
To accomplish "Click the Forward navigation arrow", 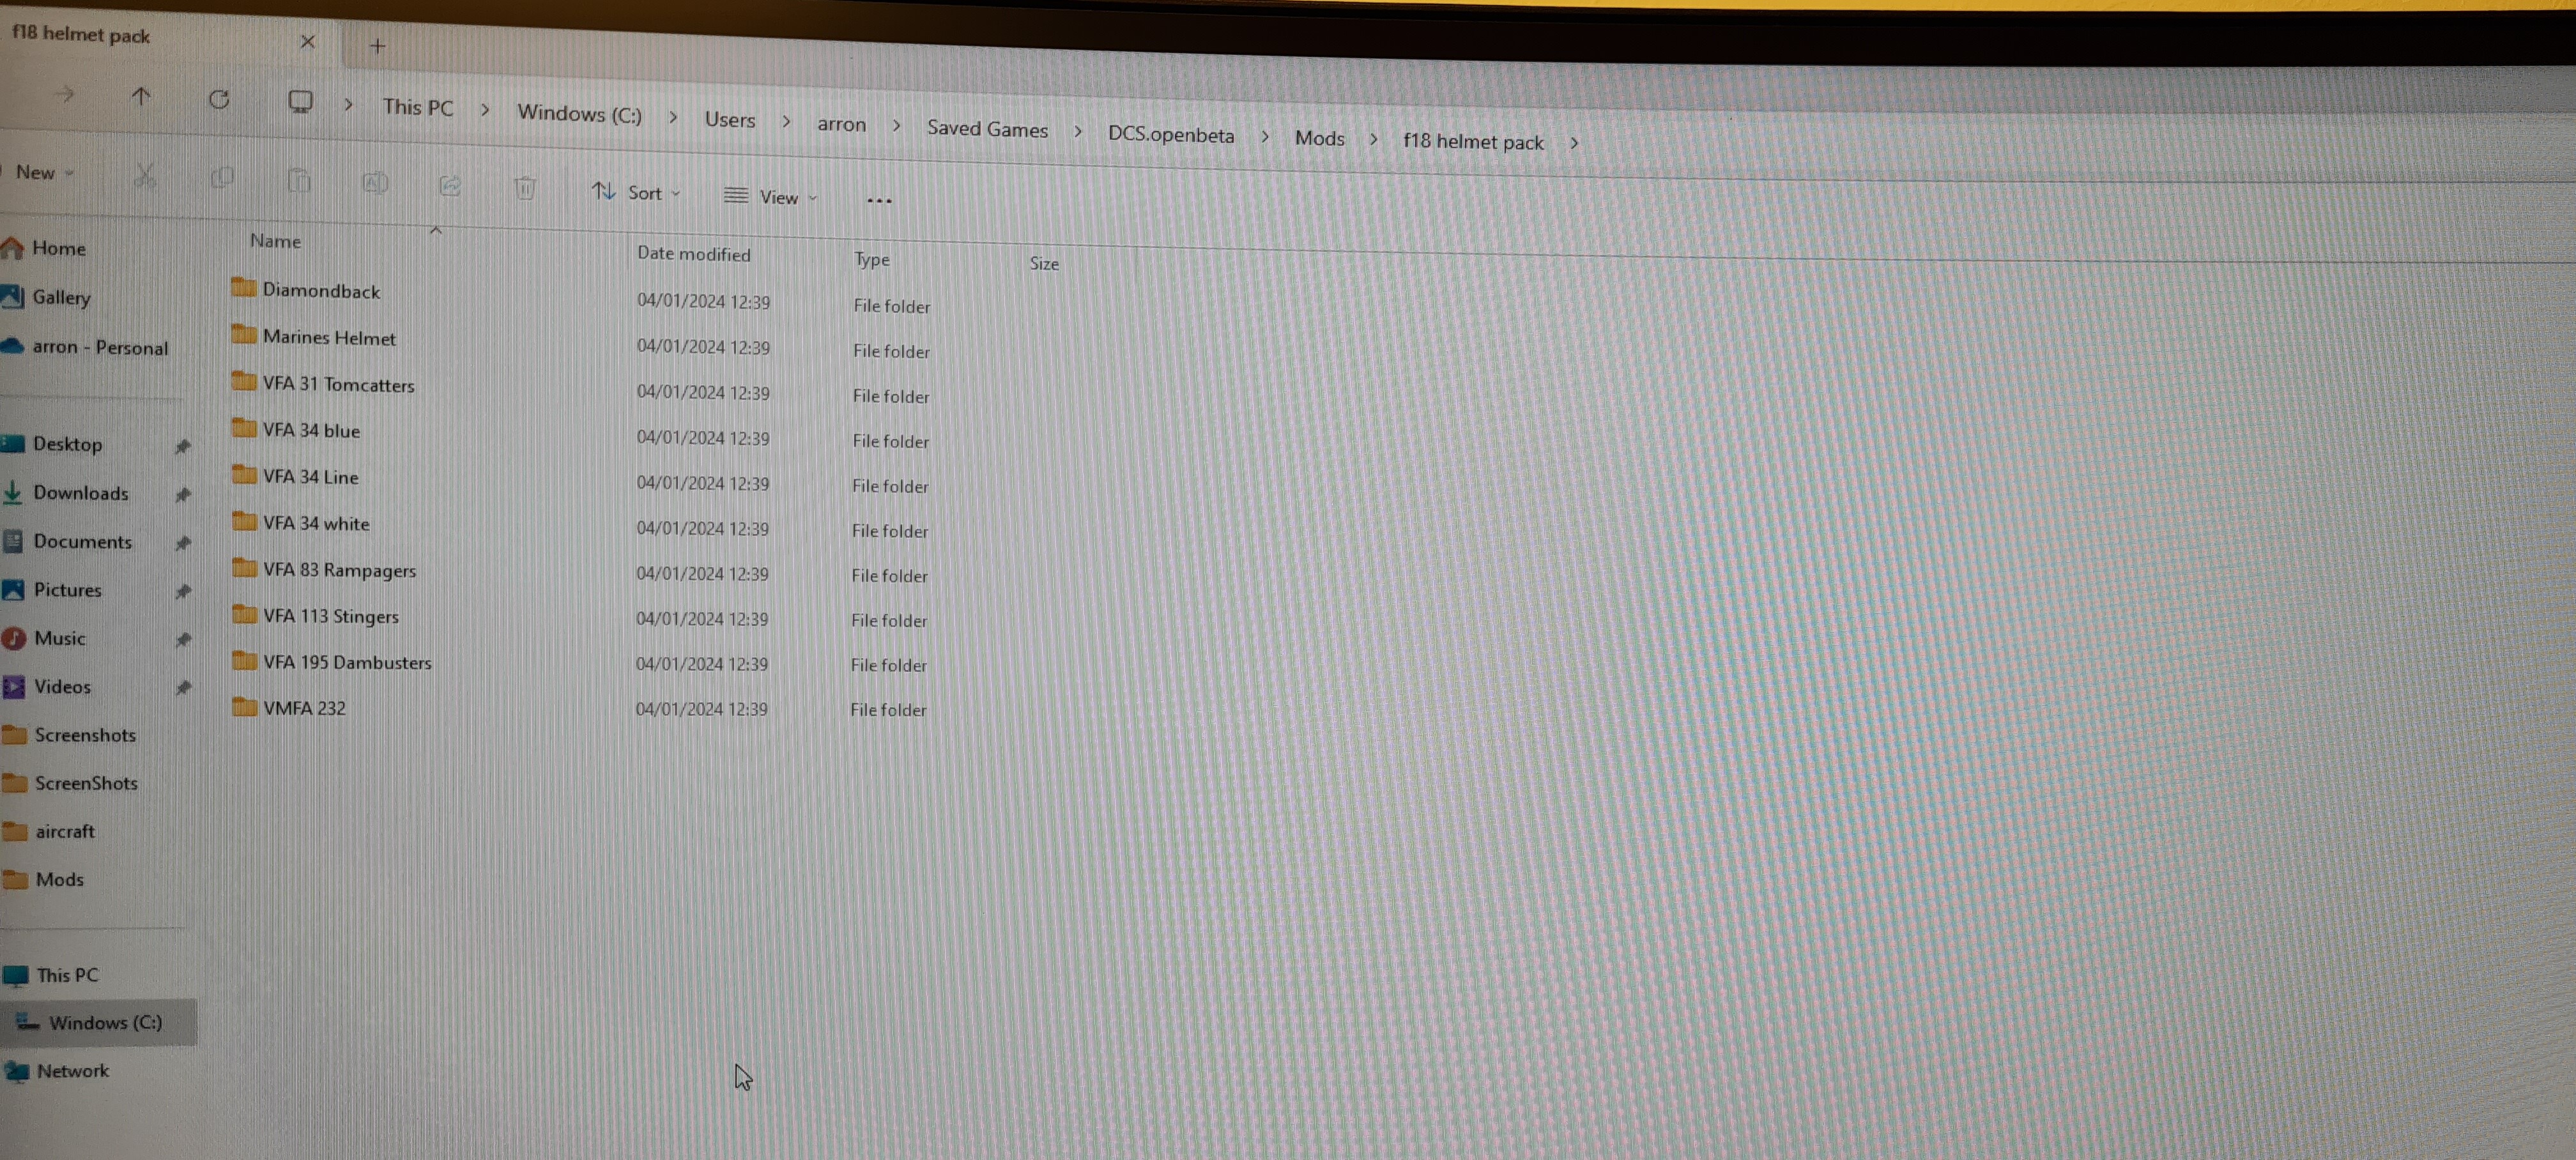I will (64, 94).
